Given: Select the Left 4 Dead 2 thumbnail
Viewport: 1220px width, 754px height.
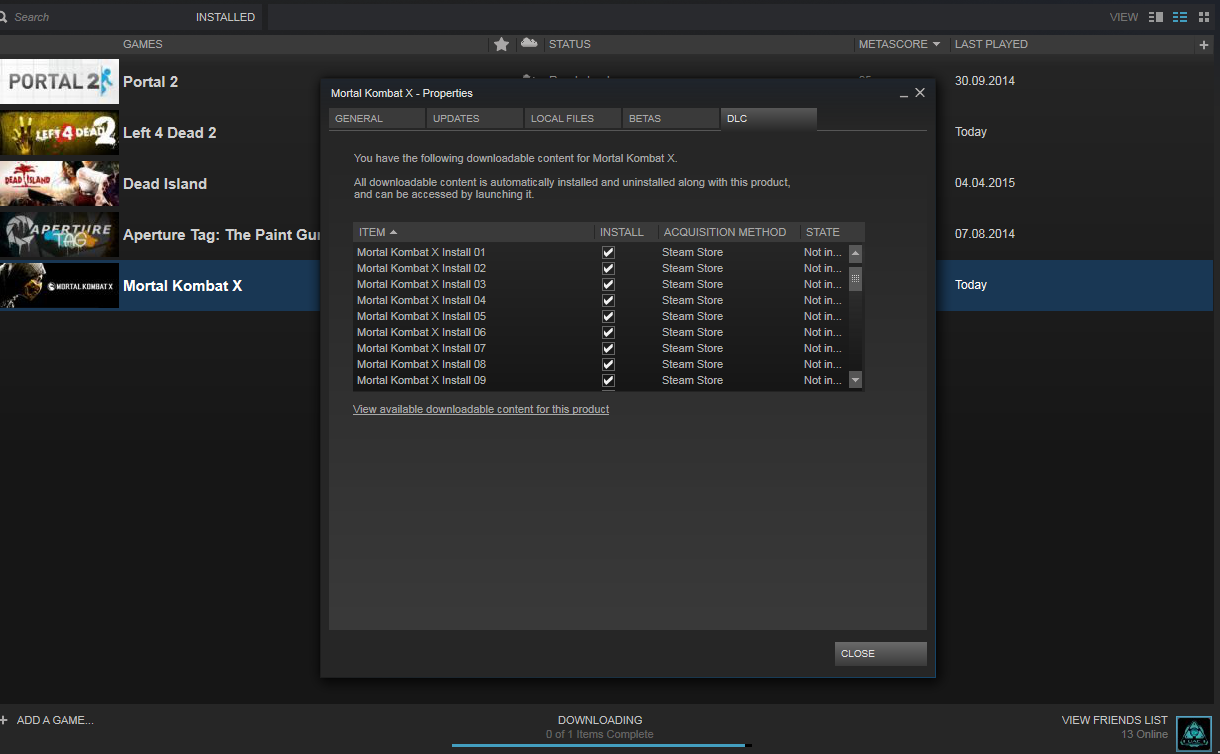Looking at the screenshot, I should pos(59,133).
